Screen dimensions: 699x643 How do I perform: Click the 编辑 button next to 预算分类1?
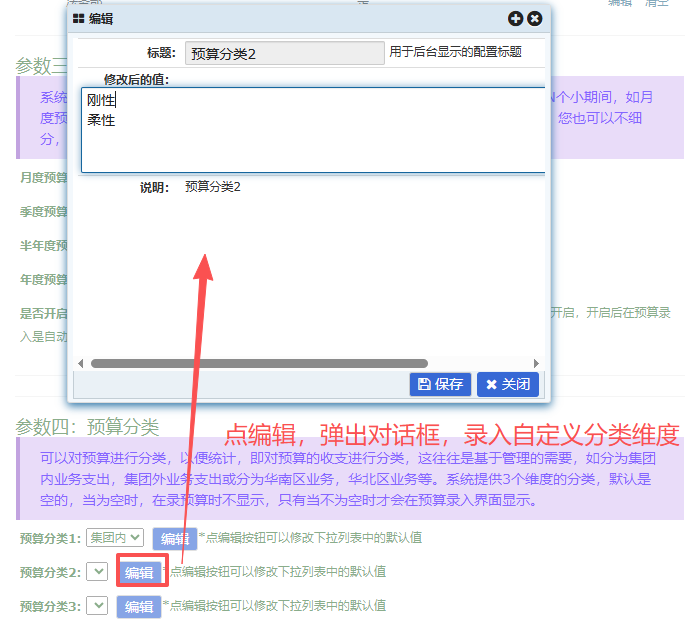click(x=174, y=539)
